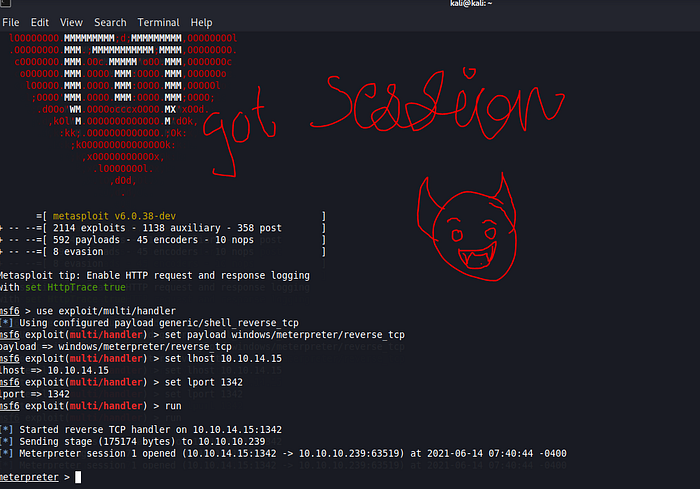Image resolution: width=700 pixels, height=489 pixels.
Task: Click 'use exploit/multi/handler' command
Action: 106,311
